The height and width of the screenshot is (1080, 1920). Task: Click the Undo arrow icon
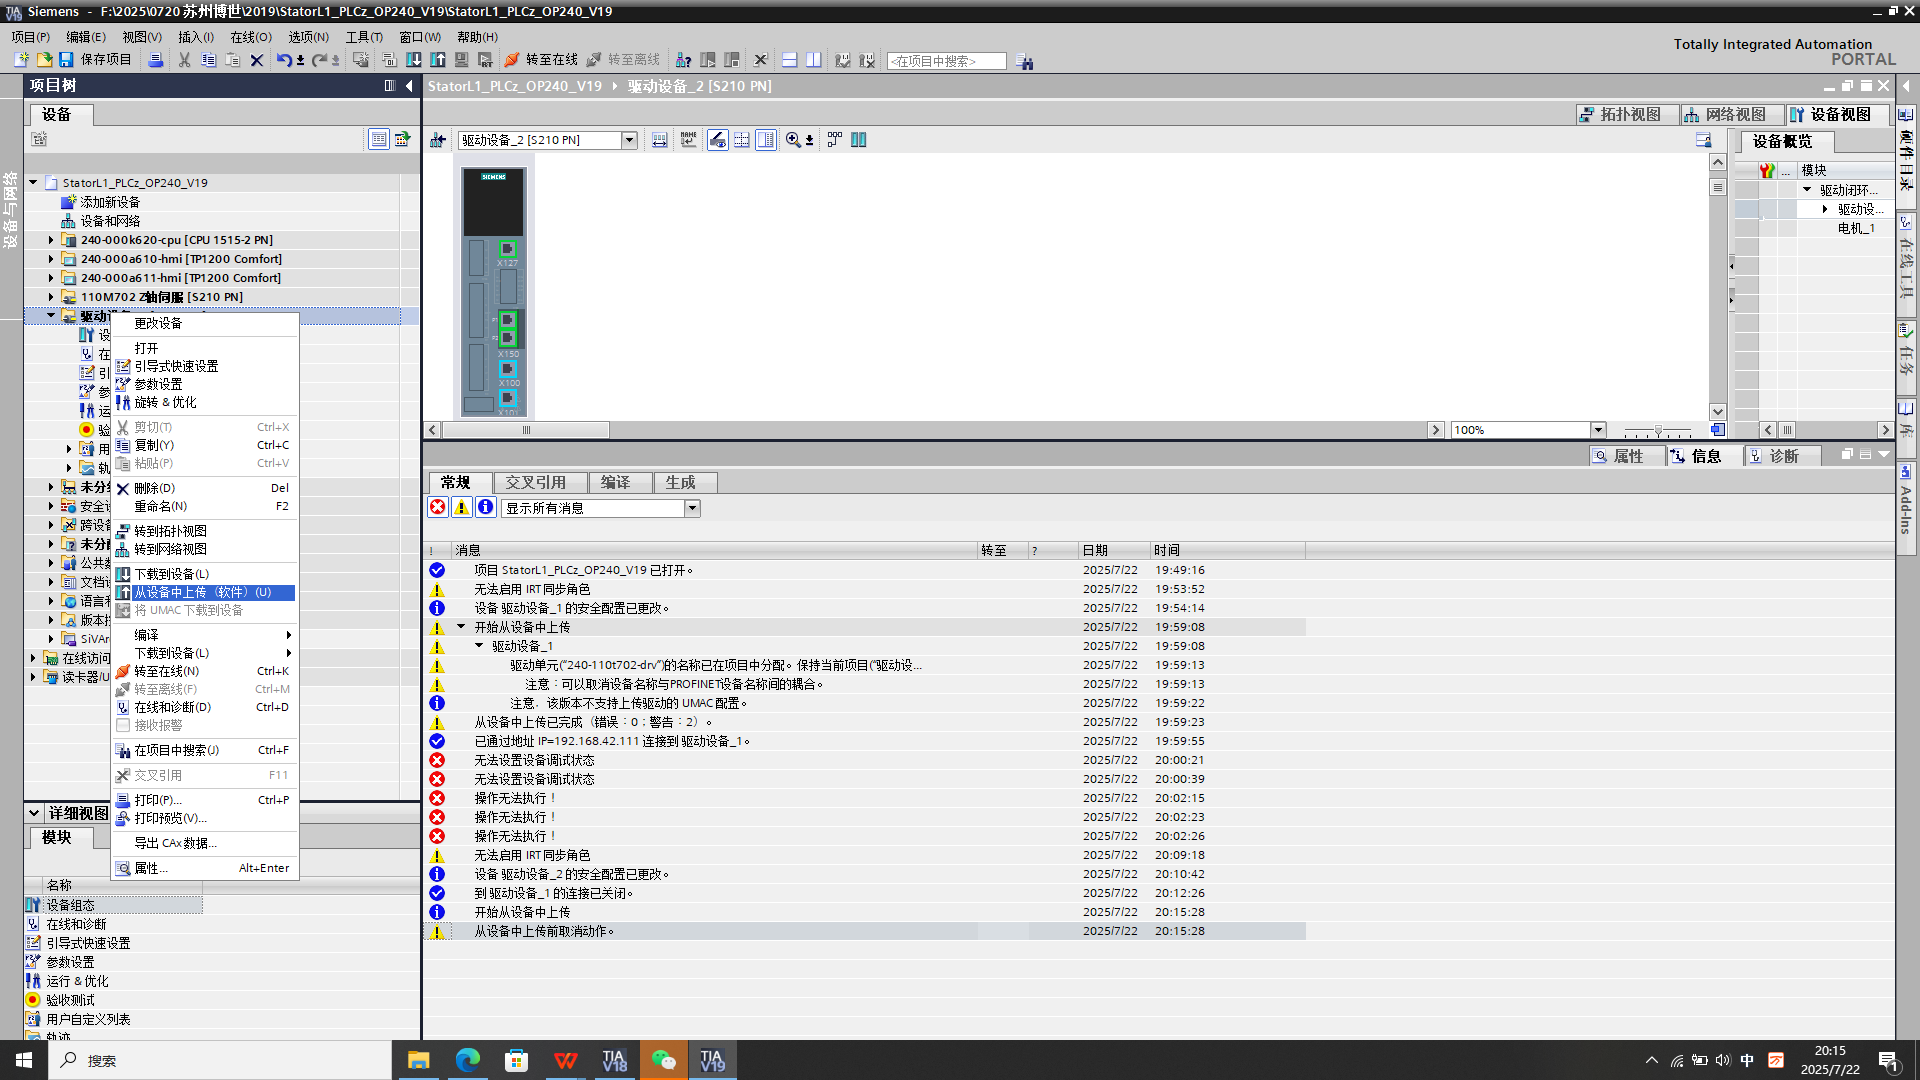tap(284, 60)
